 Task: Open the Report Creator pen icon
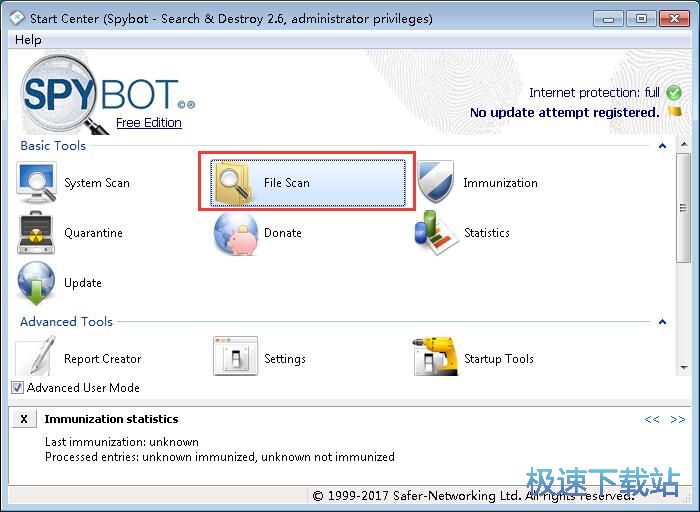click(x=37, y=356)
